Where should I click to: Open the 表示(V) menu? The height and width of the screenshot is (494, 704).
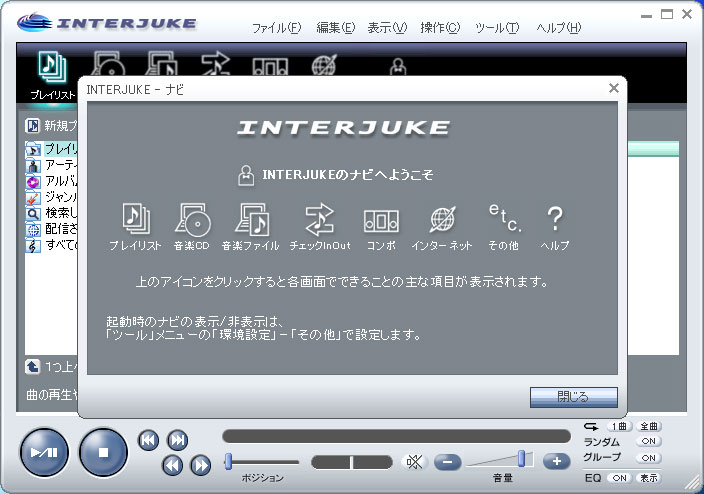point(387,28)
